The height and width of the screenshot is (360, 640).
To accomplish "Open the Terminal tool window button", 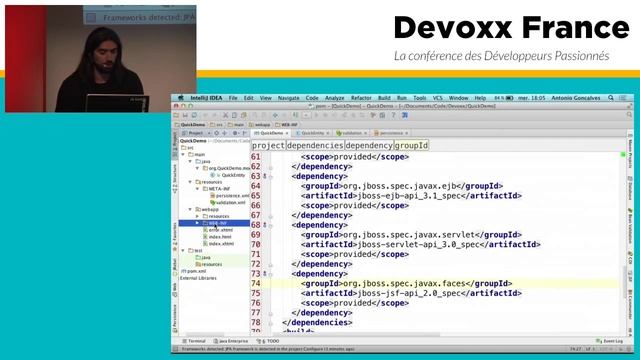I will 194,341.
